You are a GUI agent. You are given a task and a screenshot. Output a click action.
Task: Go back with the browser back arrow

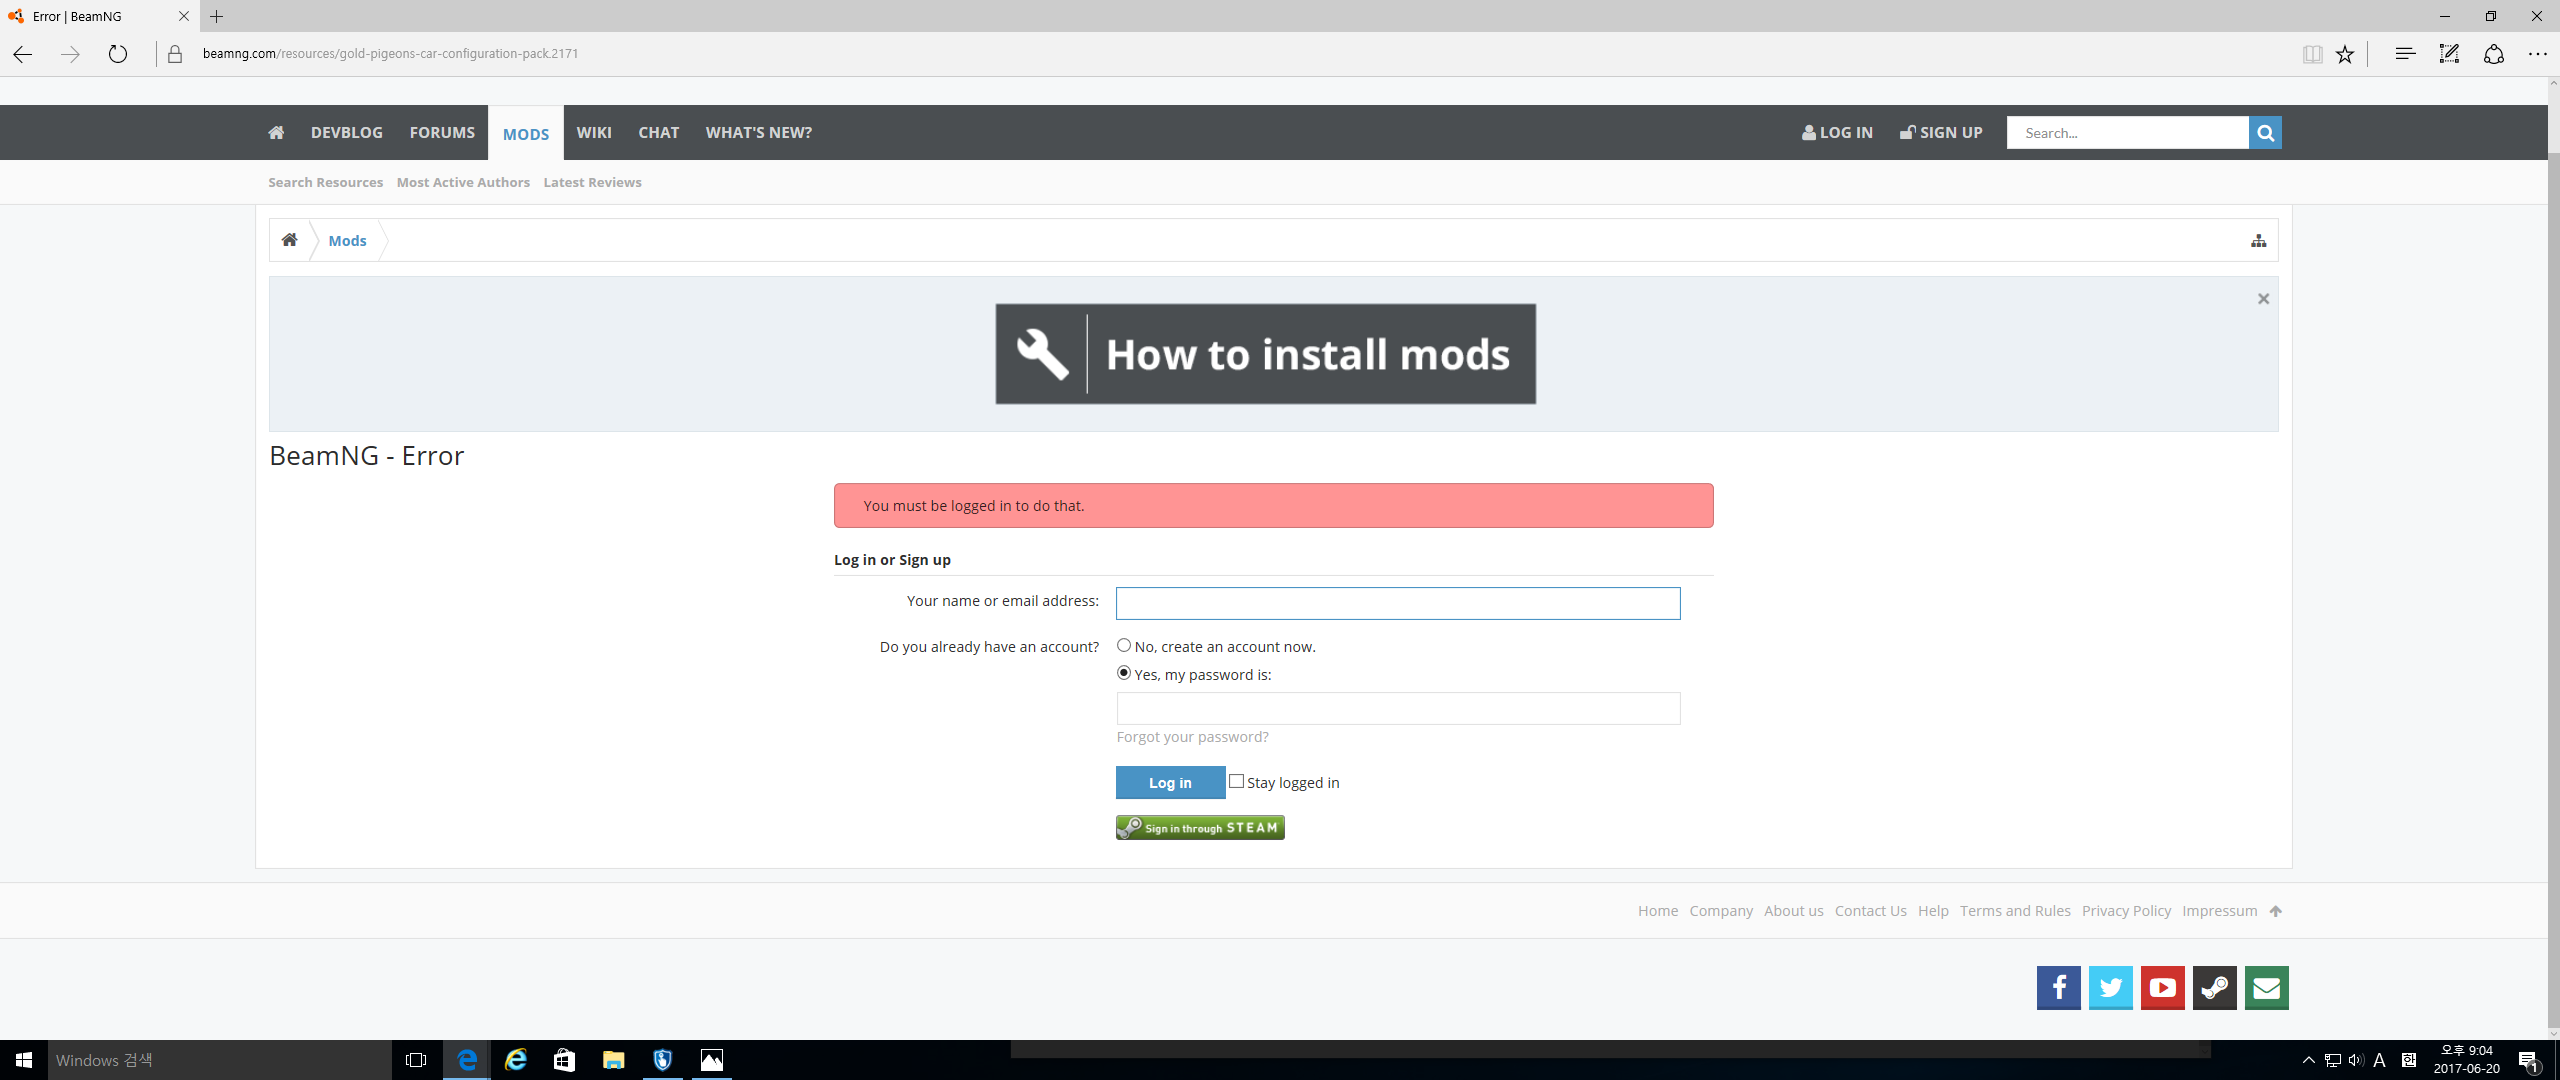coord(23,54)
